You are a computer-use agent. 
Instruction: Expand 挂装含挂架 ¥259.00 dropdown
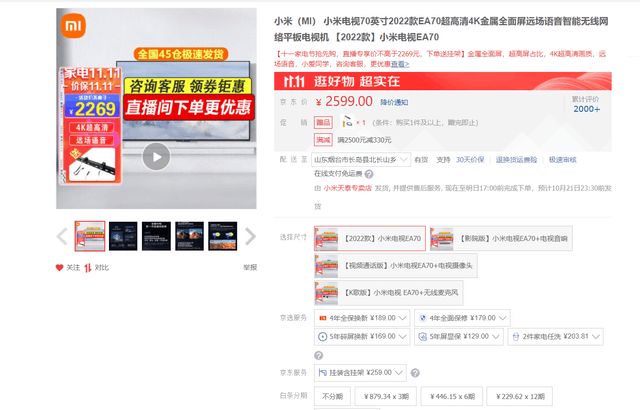coord(360,372)
